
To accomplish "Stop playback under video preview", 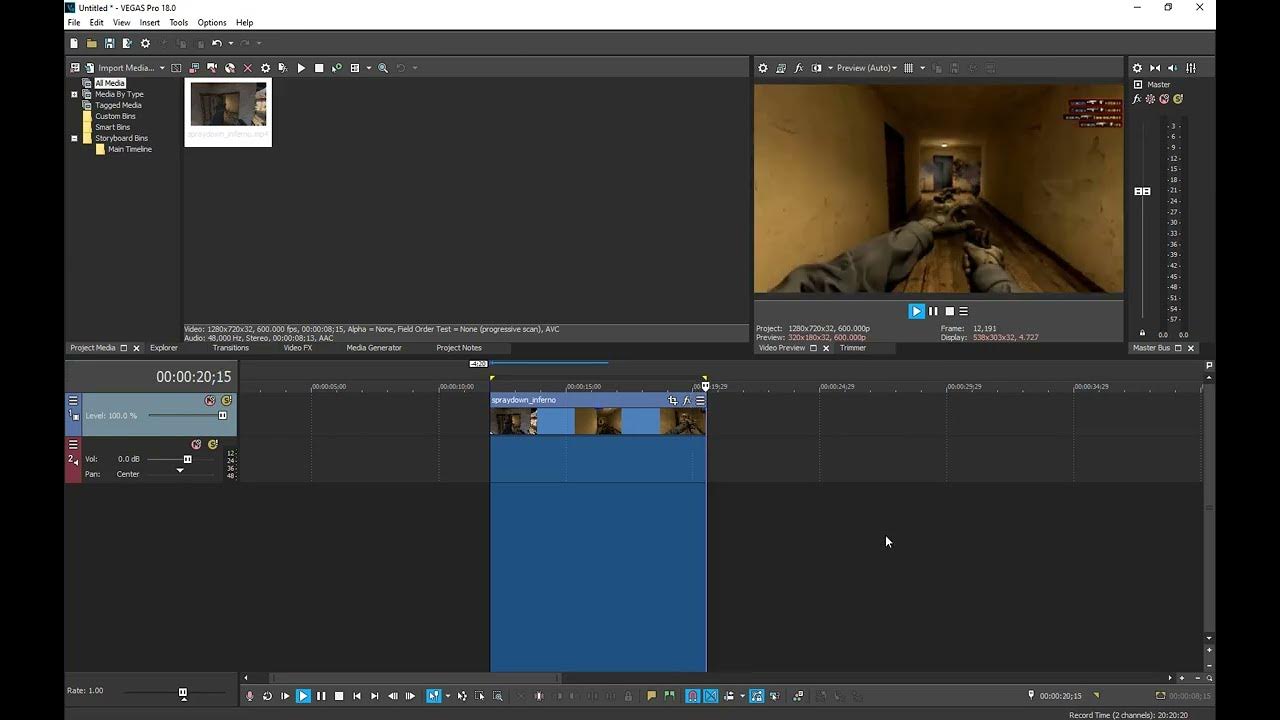I will pos(950,311).
